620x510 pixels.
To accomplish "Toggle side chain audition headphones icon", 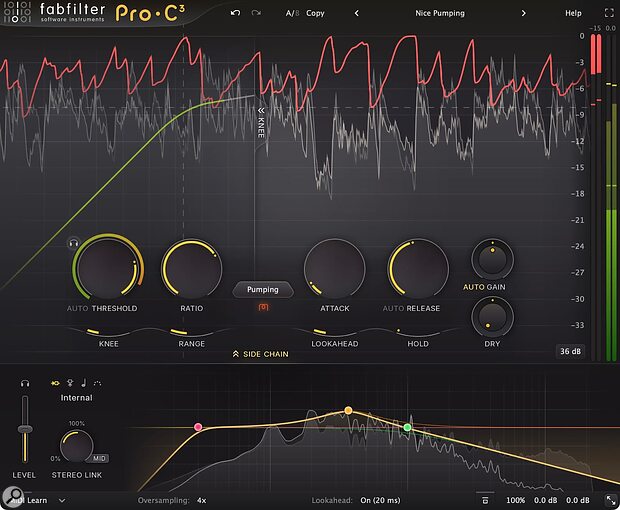I will tap(25, 383).
